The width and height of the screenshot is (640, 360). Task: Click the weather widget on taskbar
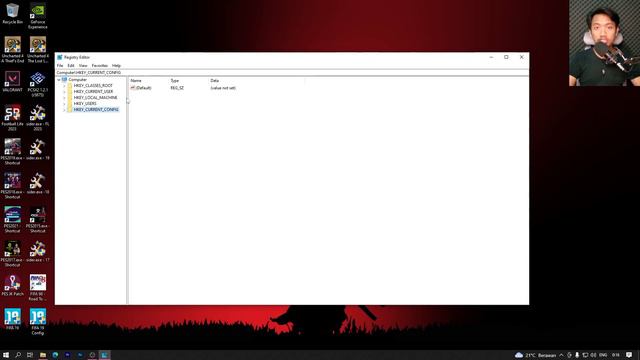[x=535, y=355]
